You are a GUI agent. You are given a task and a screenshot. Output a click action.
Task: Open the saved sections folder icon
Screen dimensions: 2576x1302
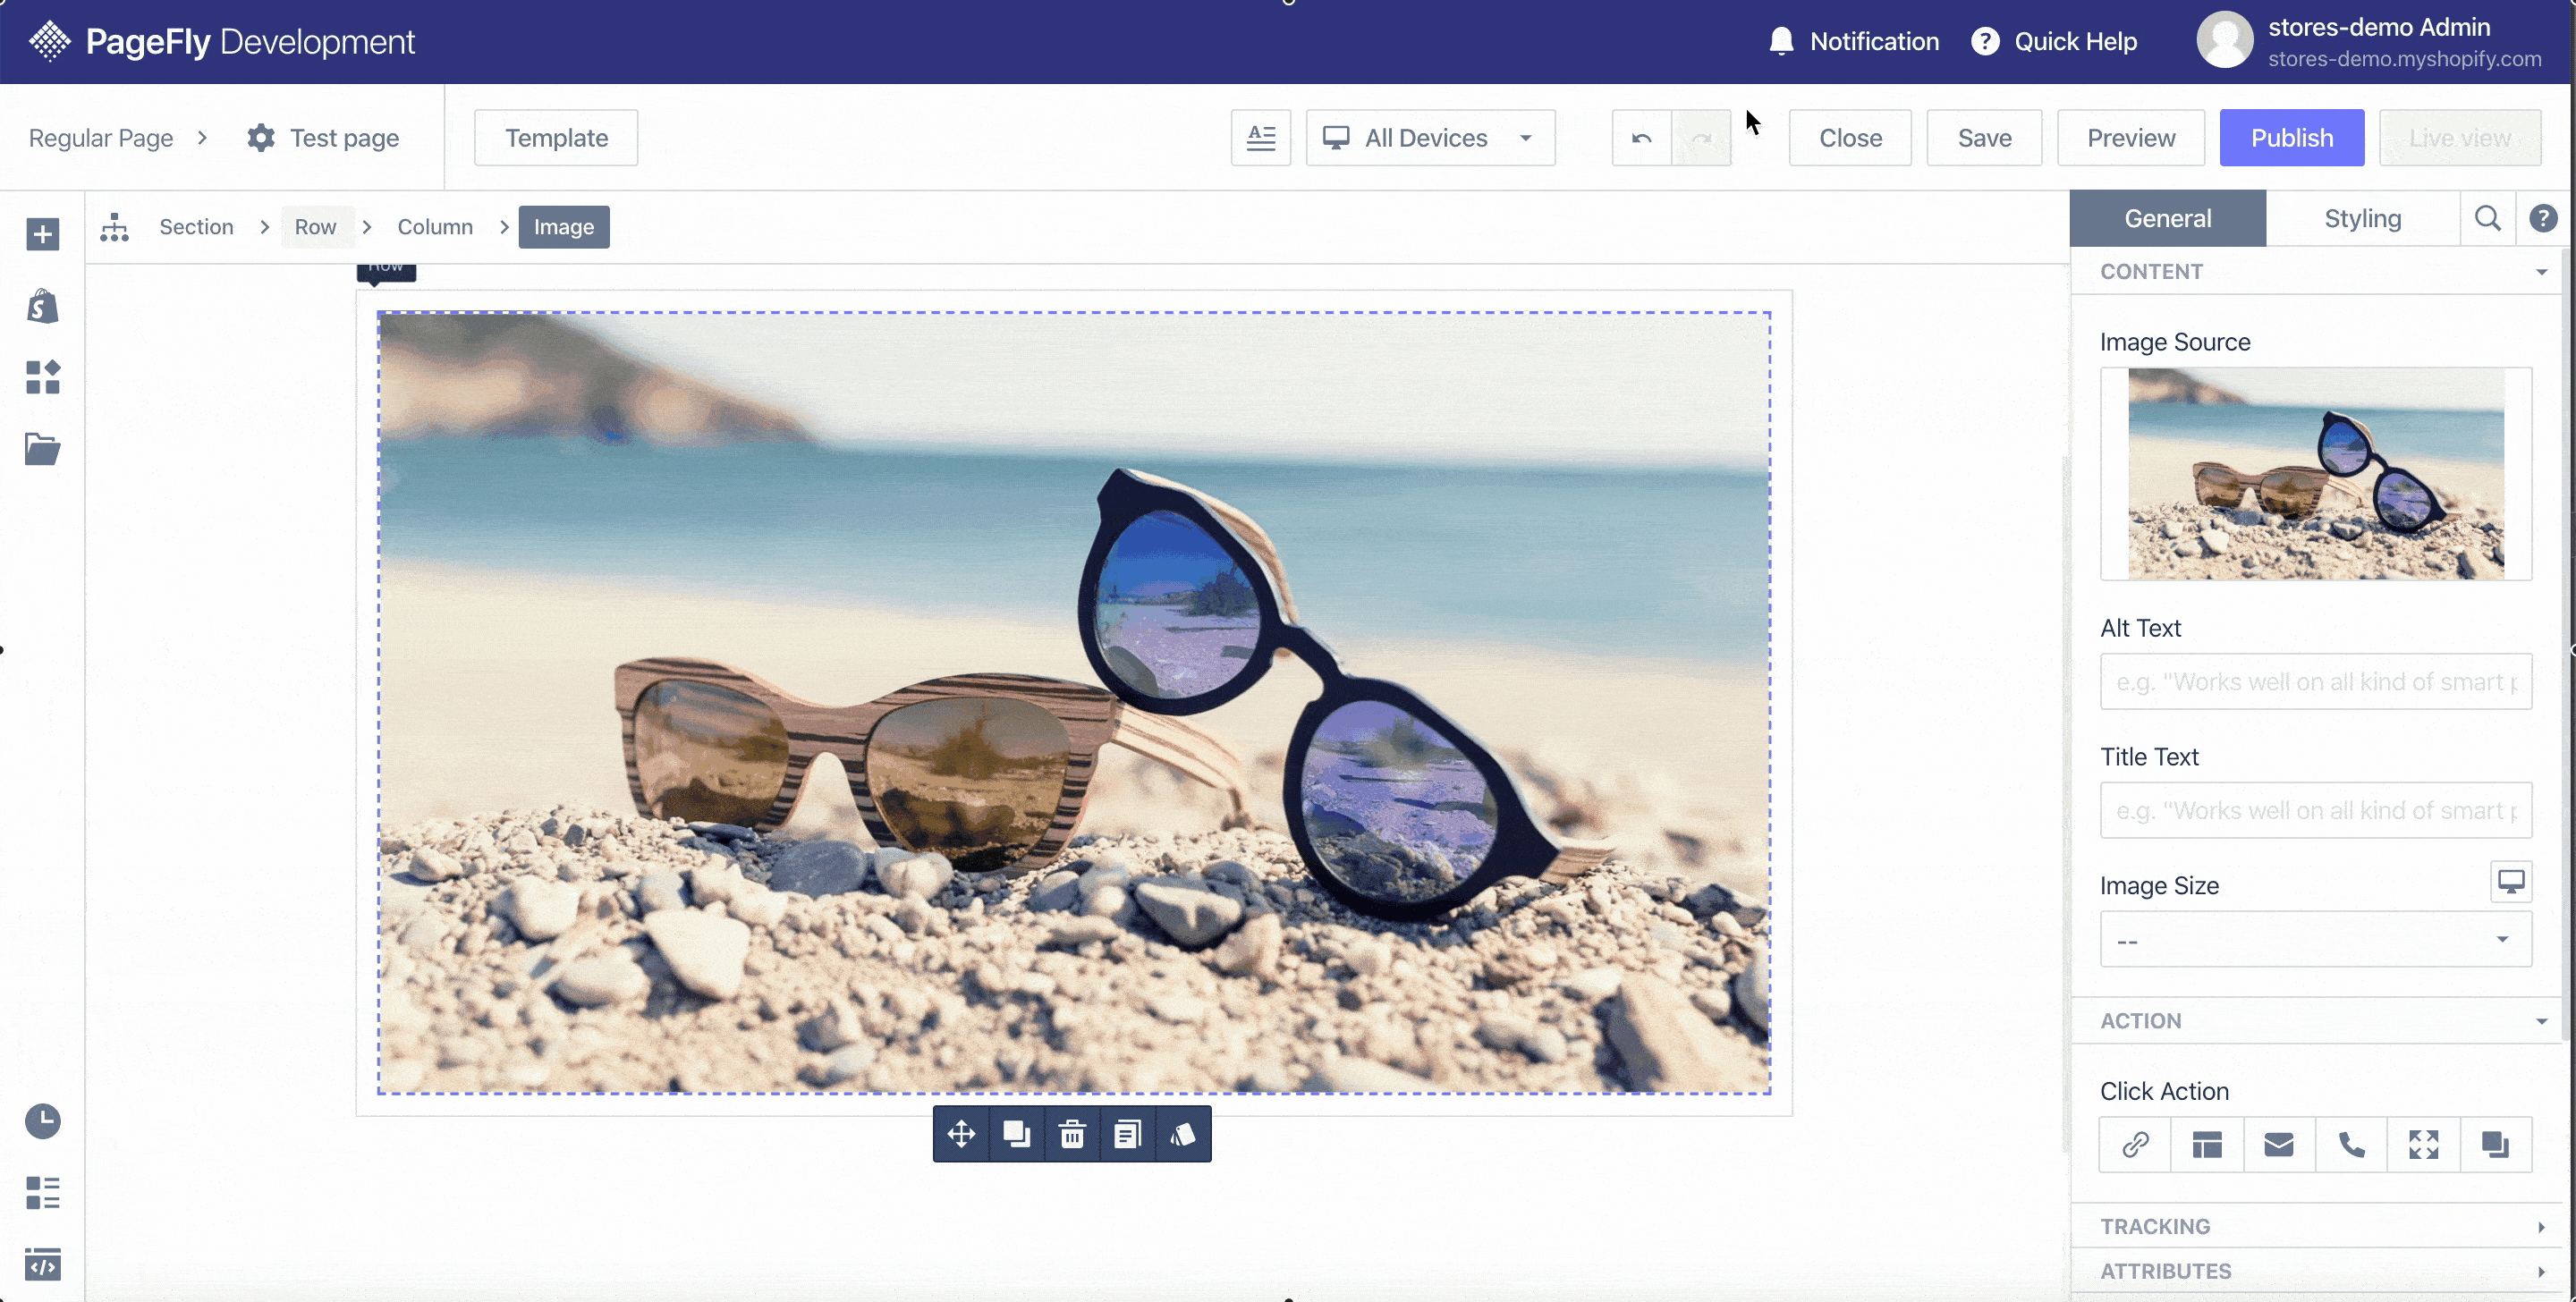pyautogui.click(x=42, y=449)
